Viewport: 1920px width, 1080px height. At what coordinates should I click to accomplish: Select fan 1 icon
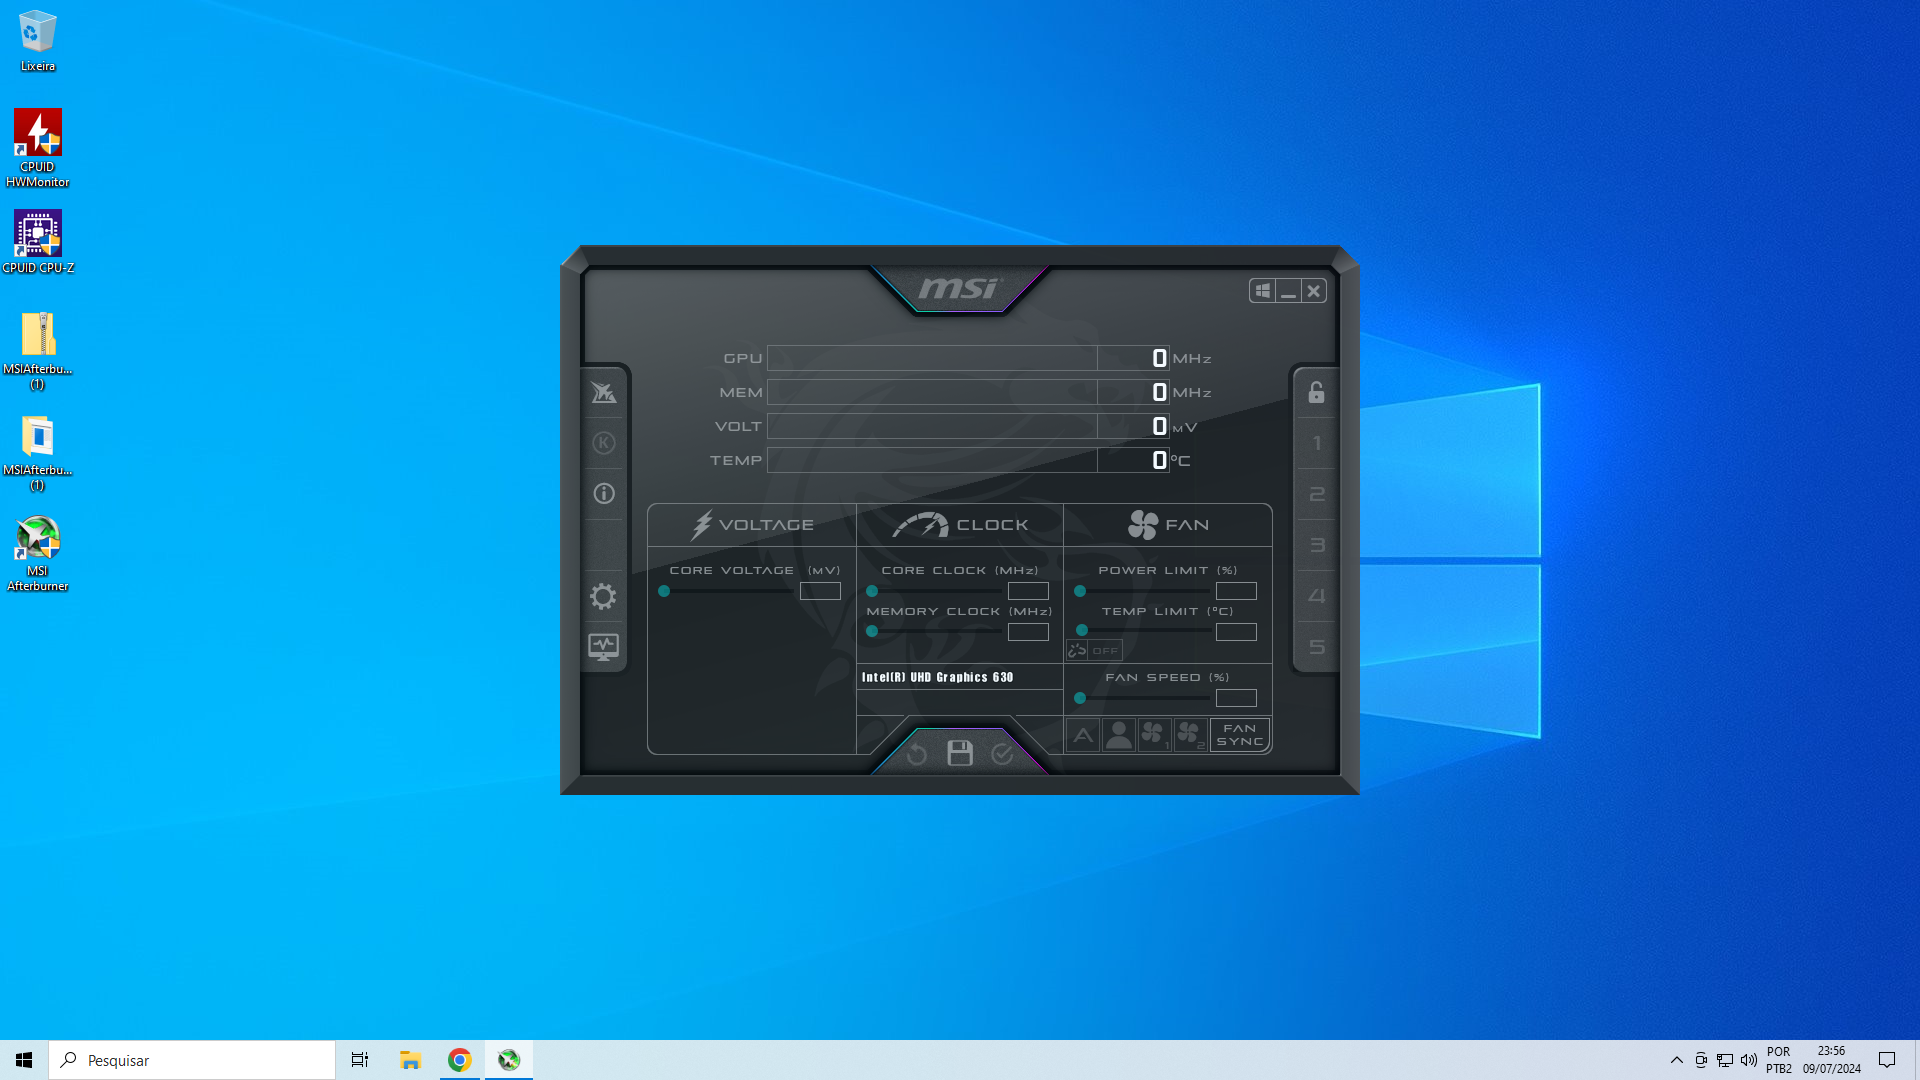(1155, 735)
